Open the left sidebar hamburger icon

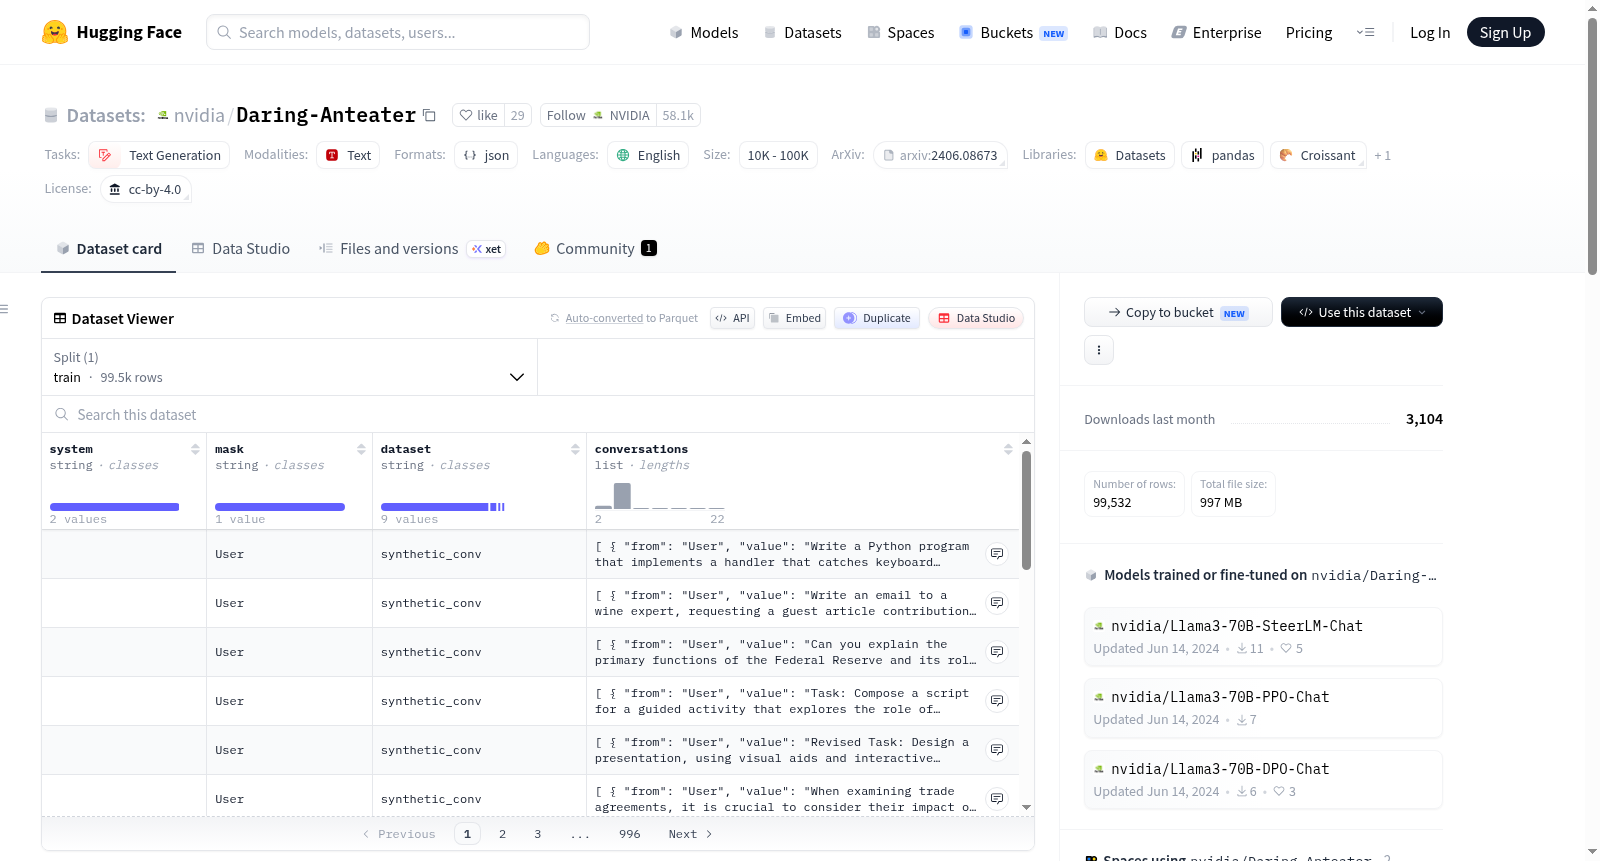(x=4, y=309)
